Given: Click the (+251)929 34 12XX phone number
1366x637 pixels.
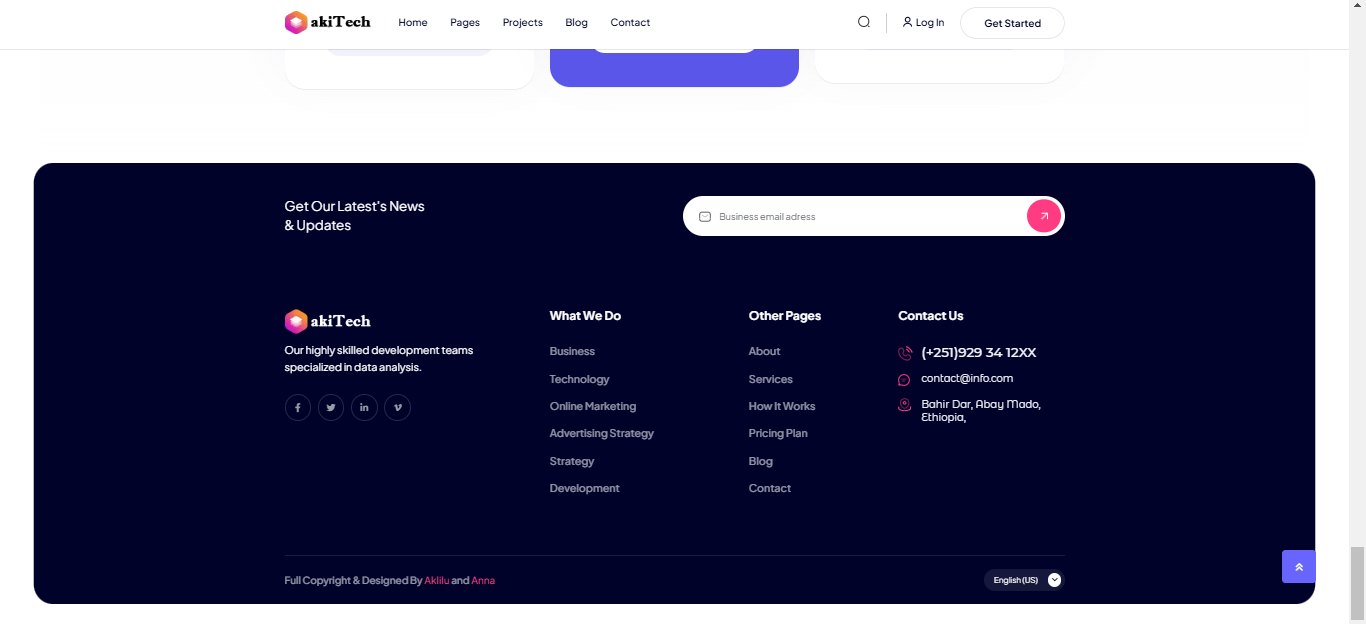Looking at the screenshot, I should pyautogui.click(x=979, y=352).
